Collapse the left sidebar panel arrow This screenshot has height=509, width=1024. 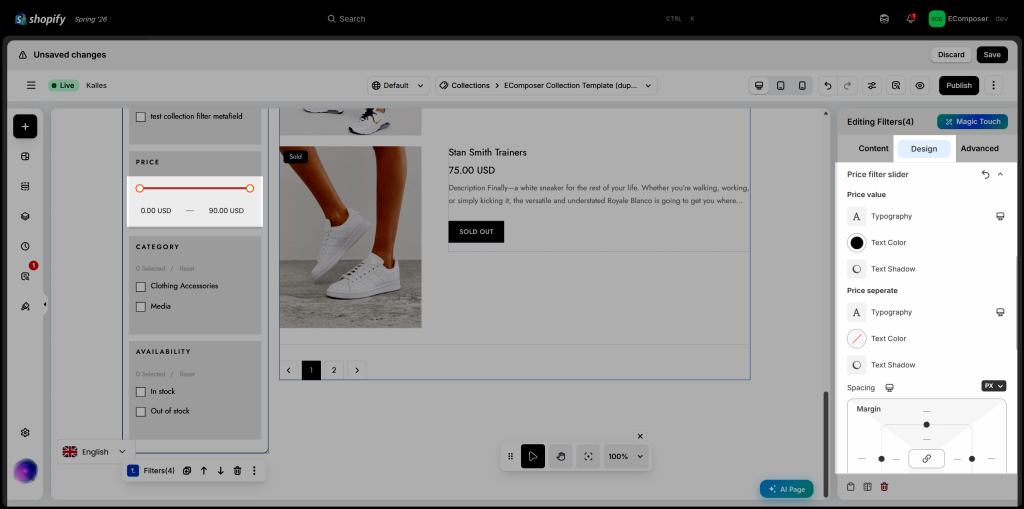tap(44, 304)
